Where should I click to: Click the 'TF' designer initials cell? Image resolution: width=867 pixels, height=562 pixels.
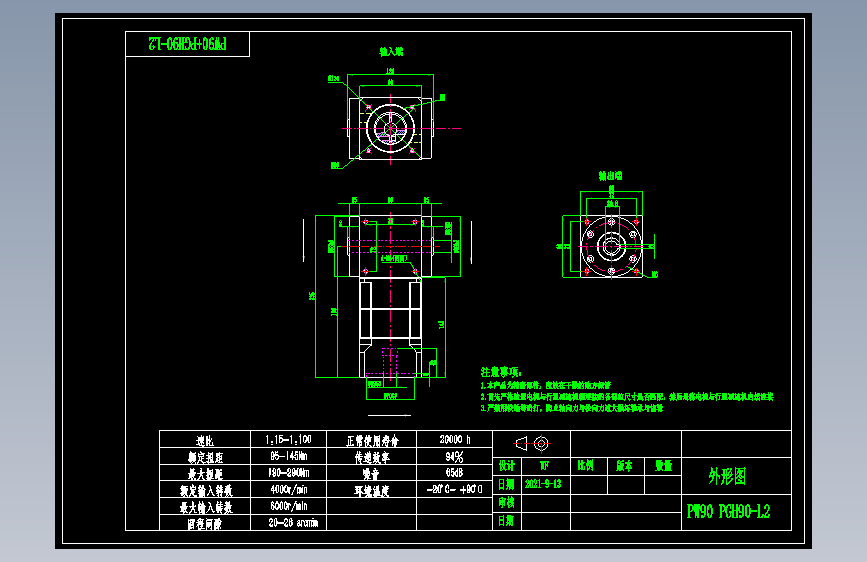click(x=545, y=466)
